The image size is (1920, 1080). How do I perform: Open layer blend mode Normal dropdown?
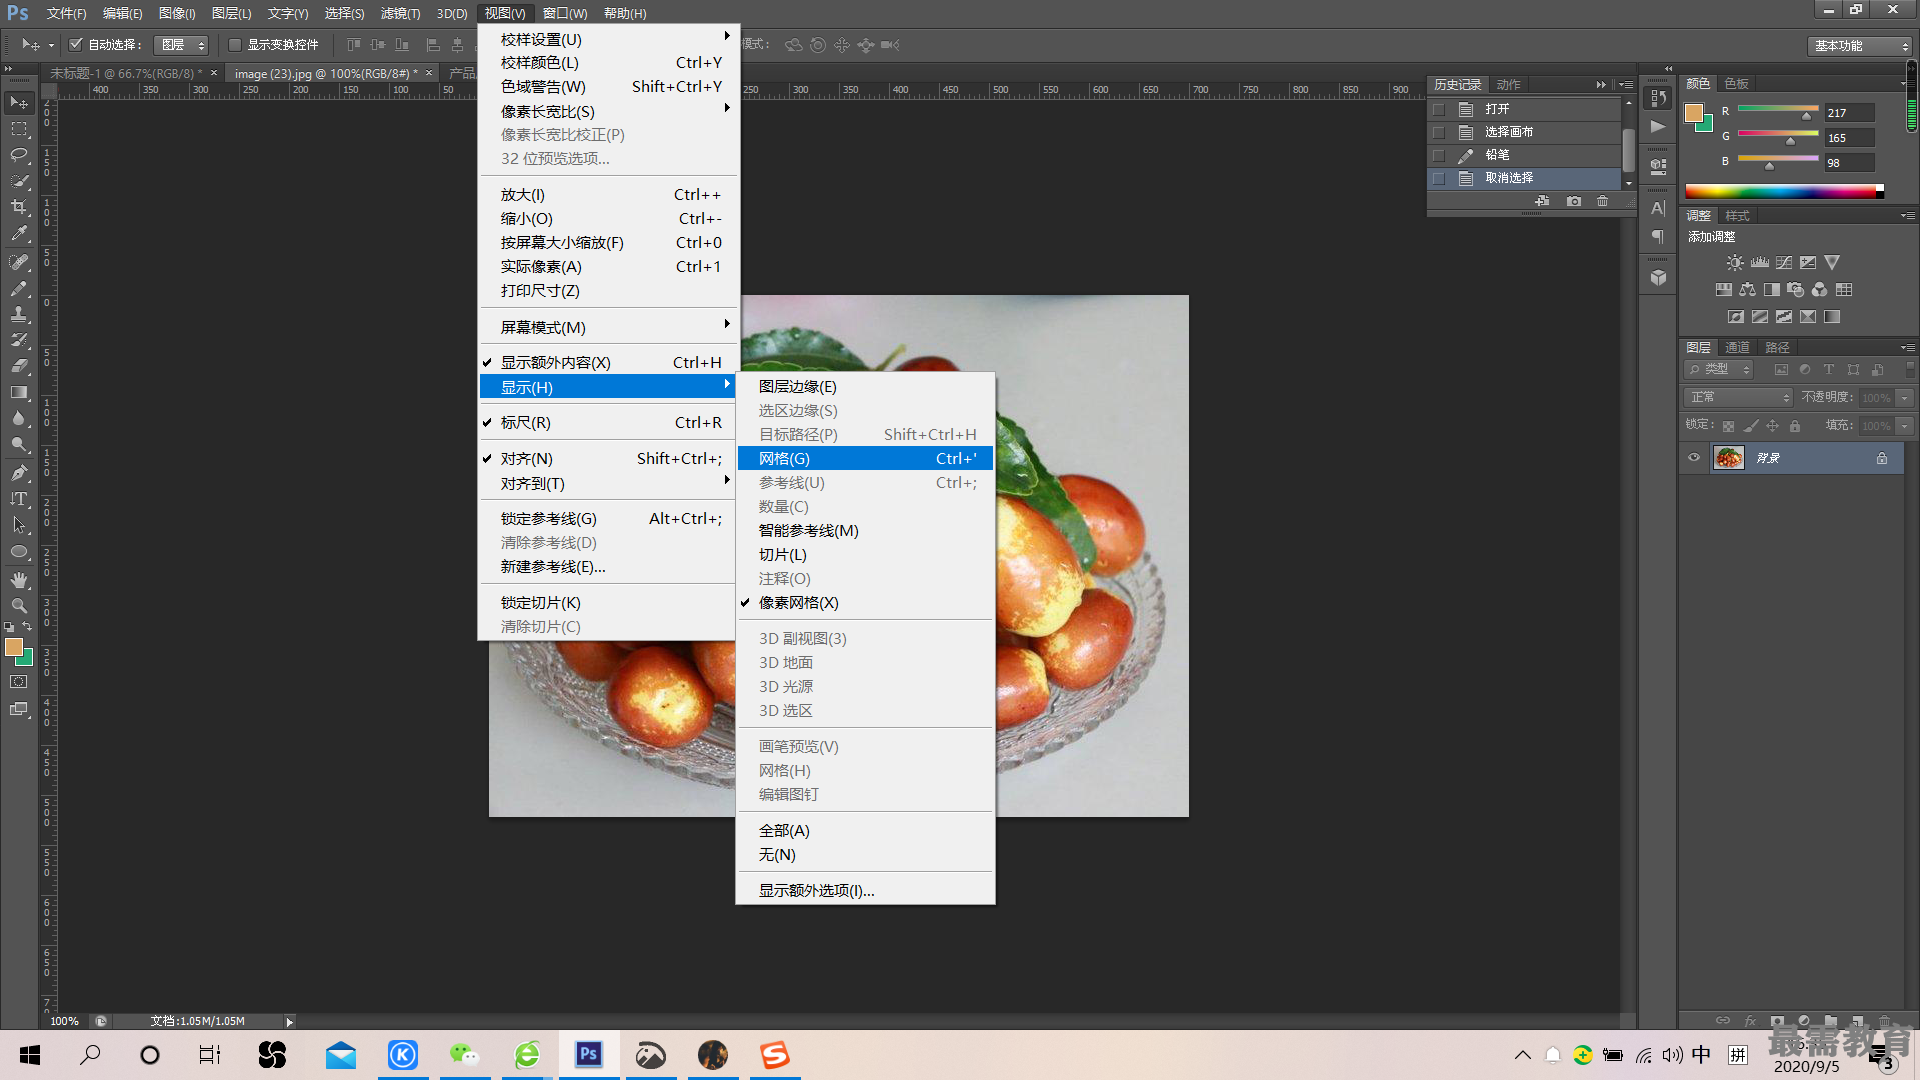[1738, 398]
